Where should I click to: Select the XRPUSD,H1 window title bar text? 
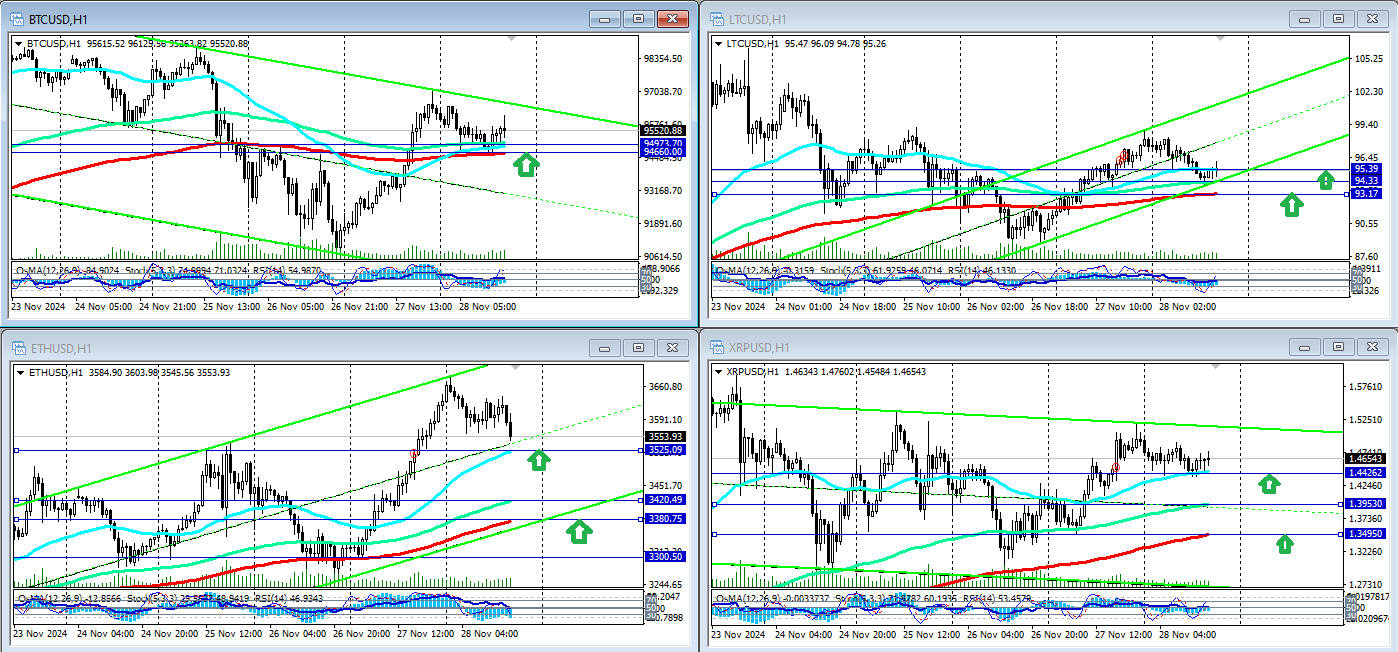click(758, 347)
